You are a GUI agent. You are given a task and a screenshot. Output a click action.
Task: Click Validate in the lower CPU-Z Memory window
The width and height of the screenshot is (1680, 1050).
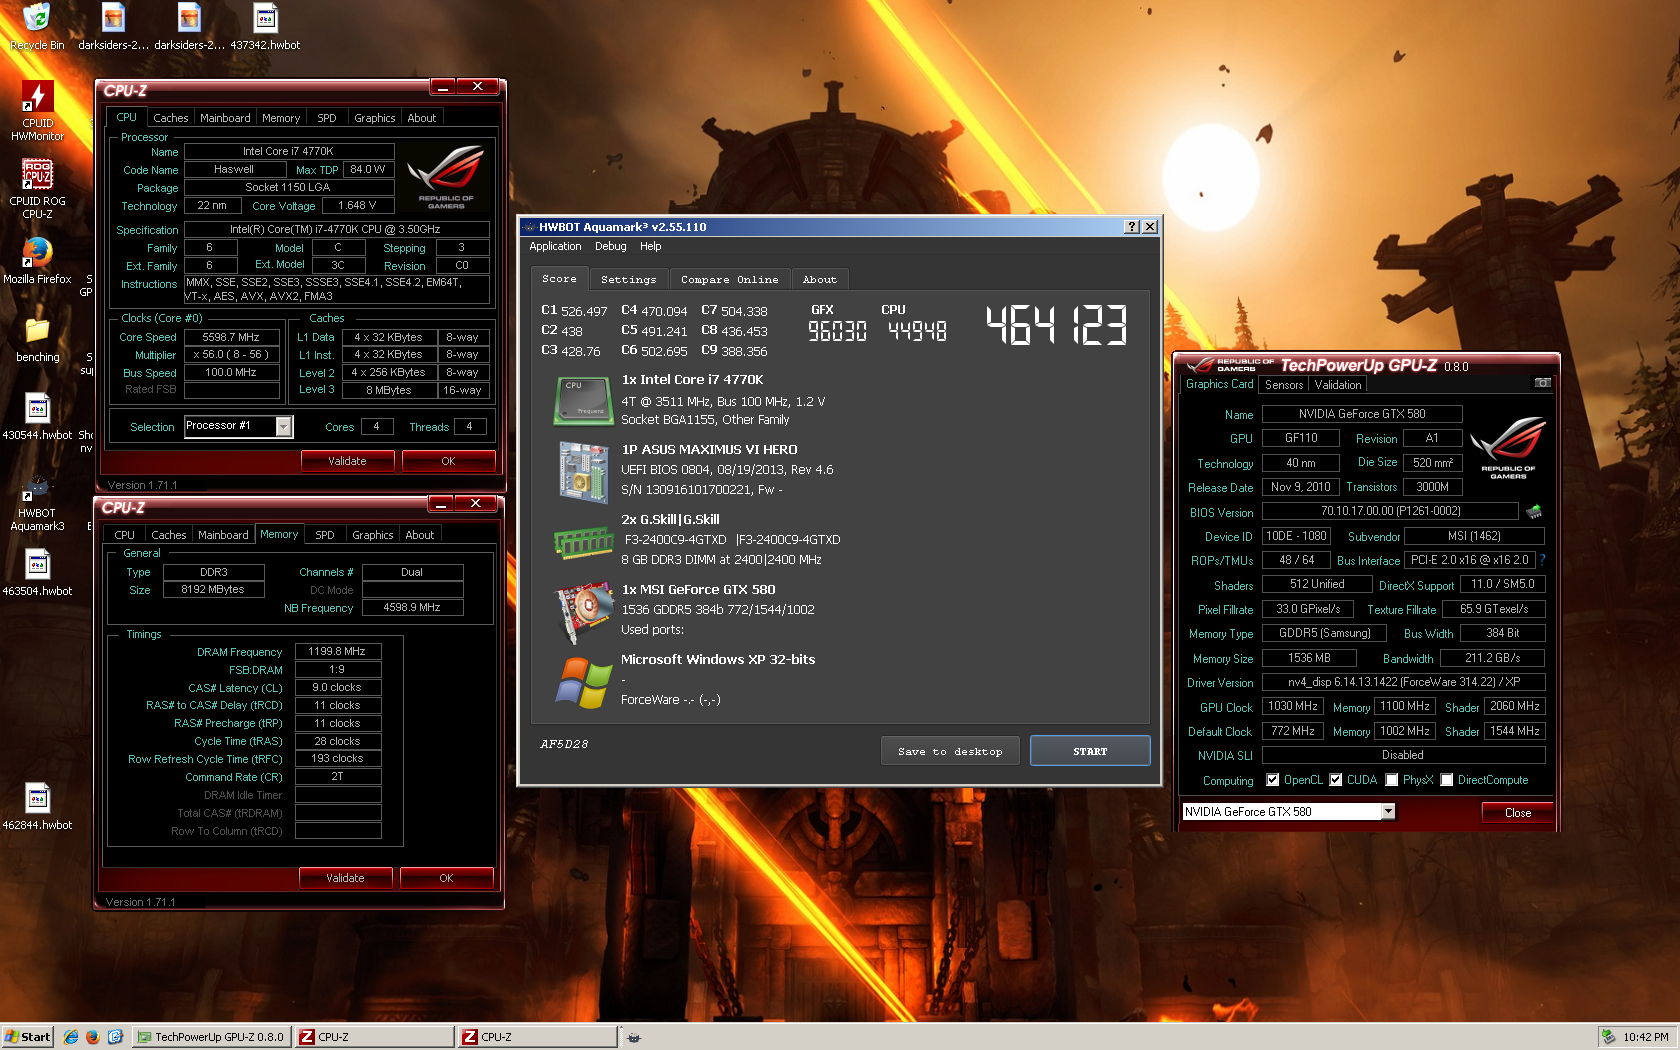(345, 878)
